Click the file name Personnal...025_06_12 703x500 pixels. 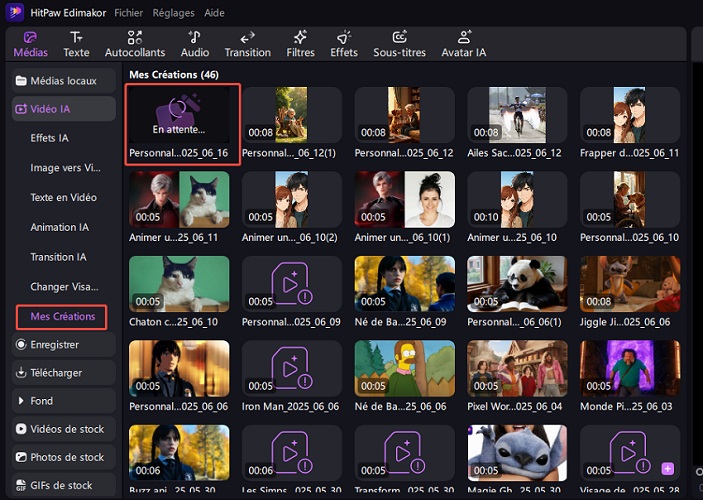pos(404,153)
